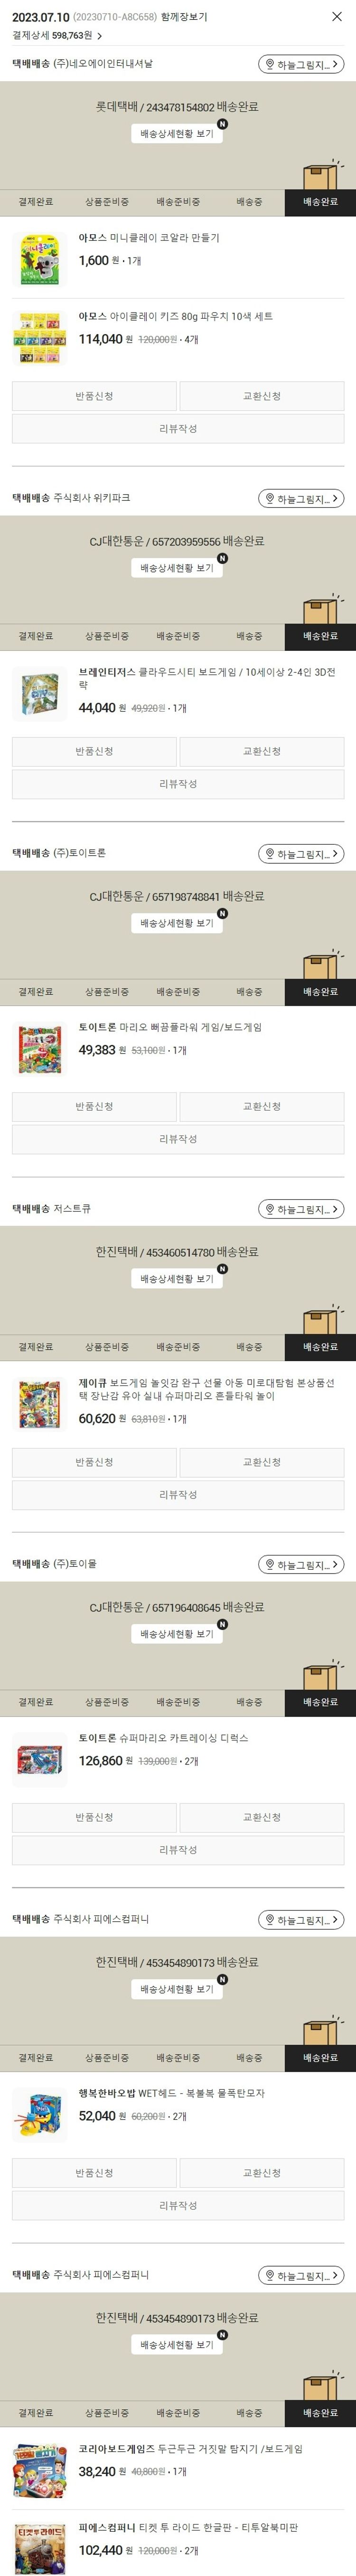This screenshot has height=2576, width=356.
Task: Click delivery box icon on 롯데택배 shipment
Action: click(x=320, y=175)
